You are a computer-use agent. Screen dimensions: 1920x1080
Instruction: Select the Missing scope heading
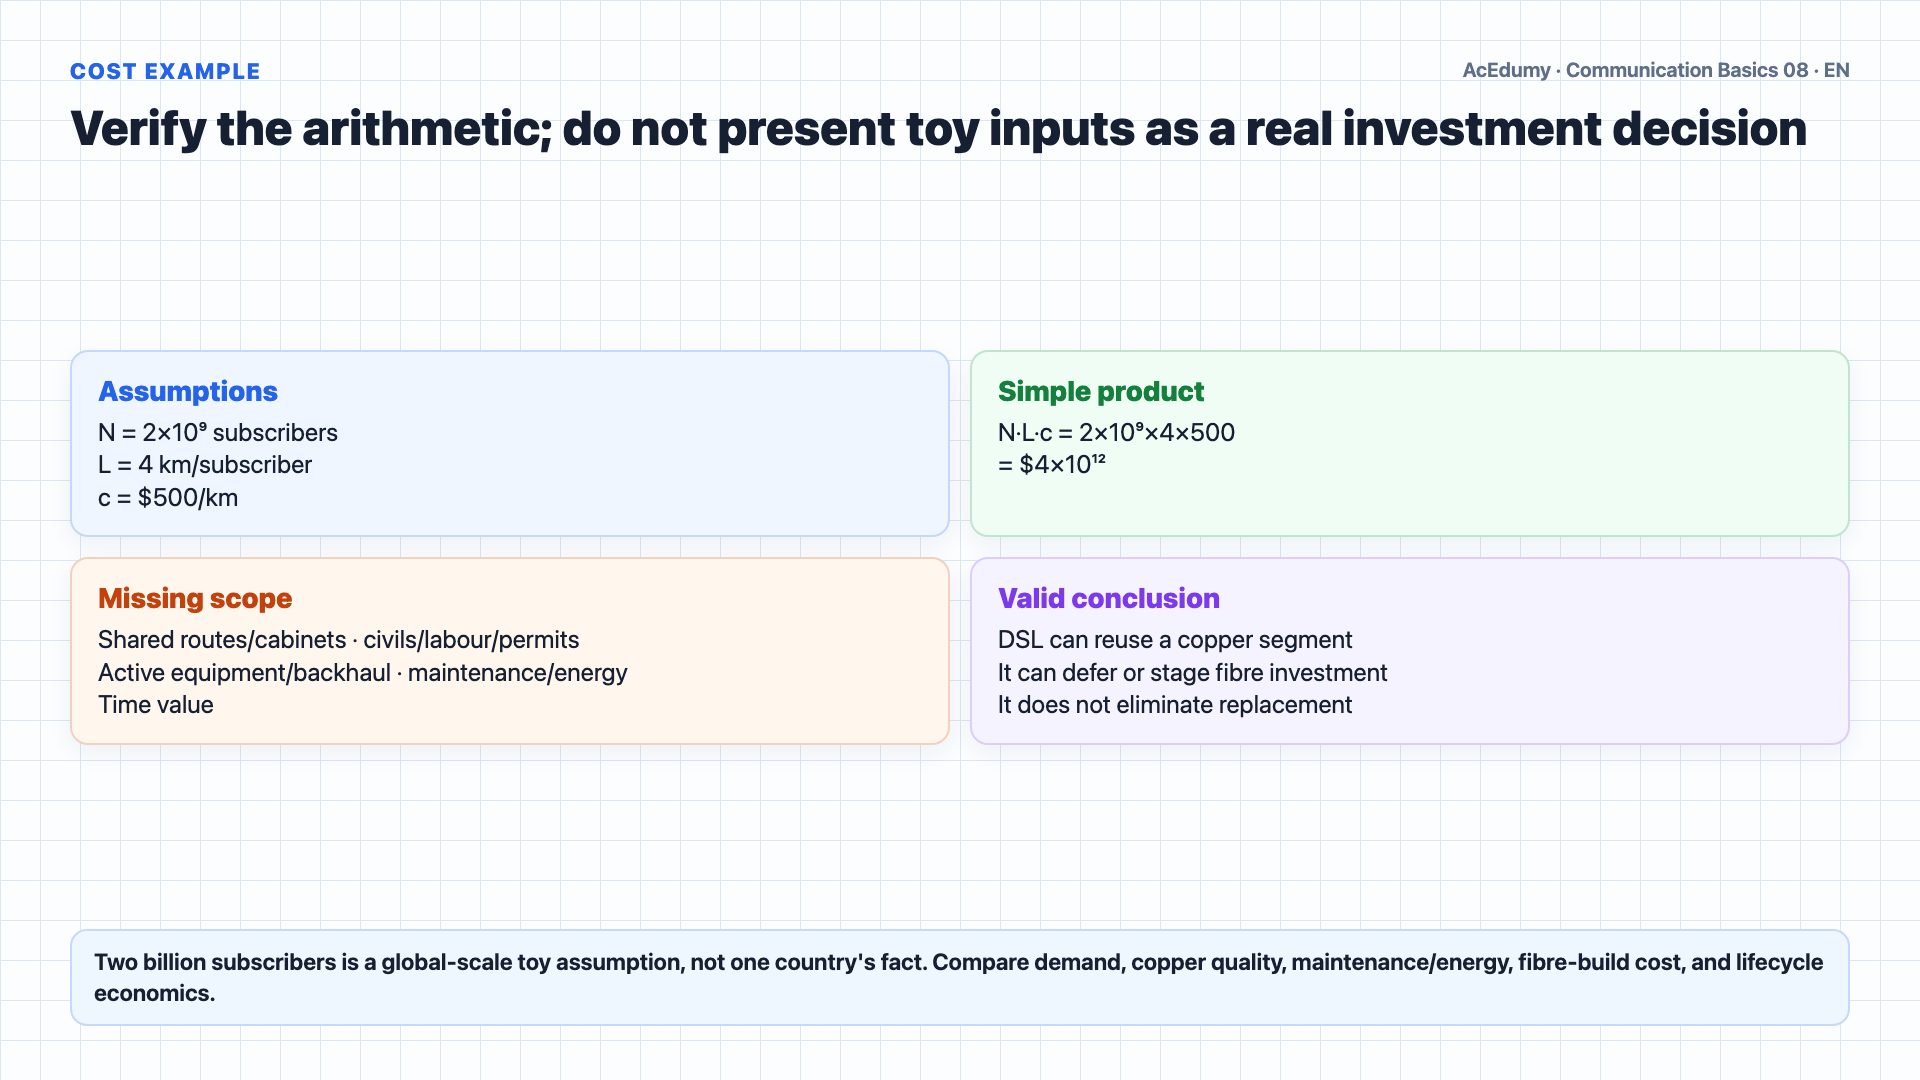point(195,598)
